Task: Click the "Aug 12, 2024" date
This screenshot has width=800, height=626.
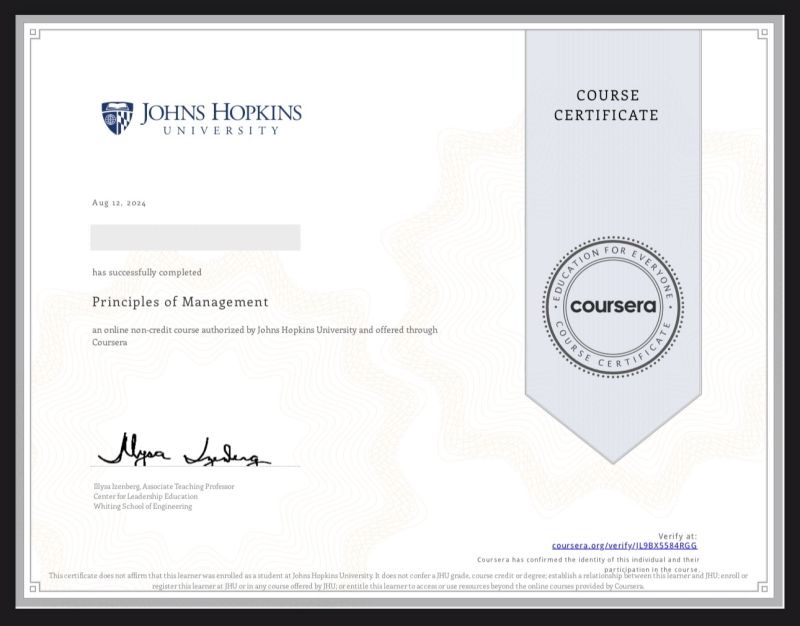Action: 119,203
